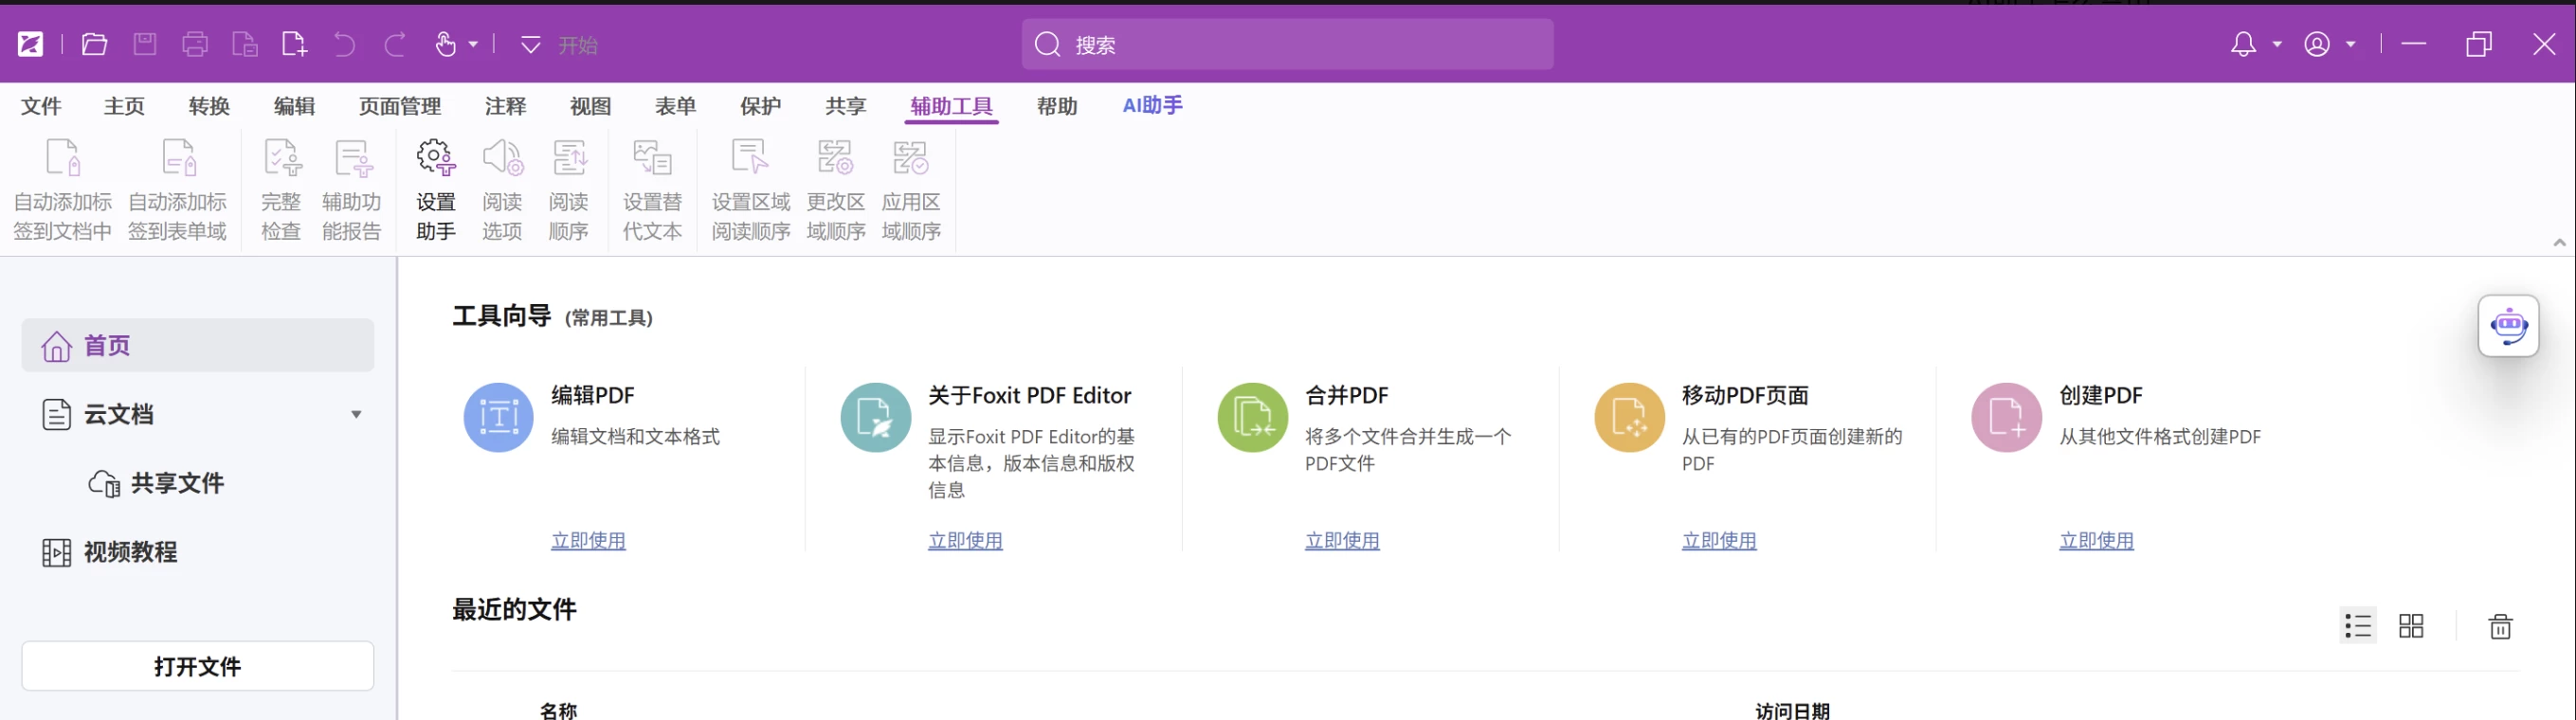Collapse the 云文档 expander arrow
The image size is (2576, 720).
(356, 414)
